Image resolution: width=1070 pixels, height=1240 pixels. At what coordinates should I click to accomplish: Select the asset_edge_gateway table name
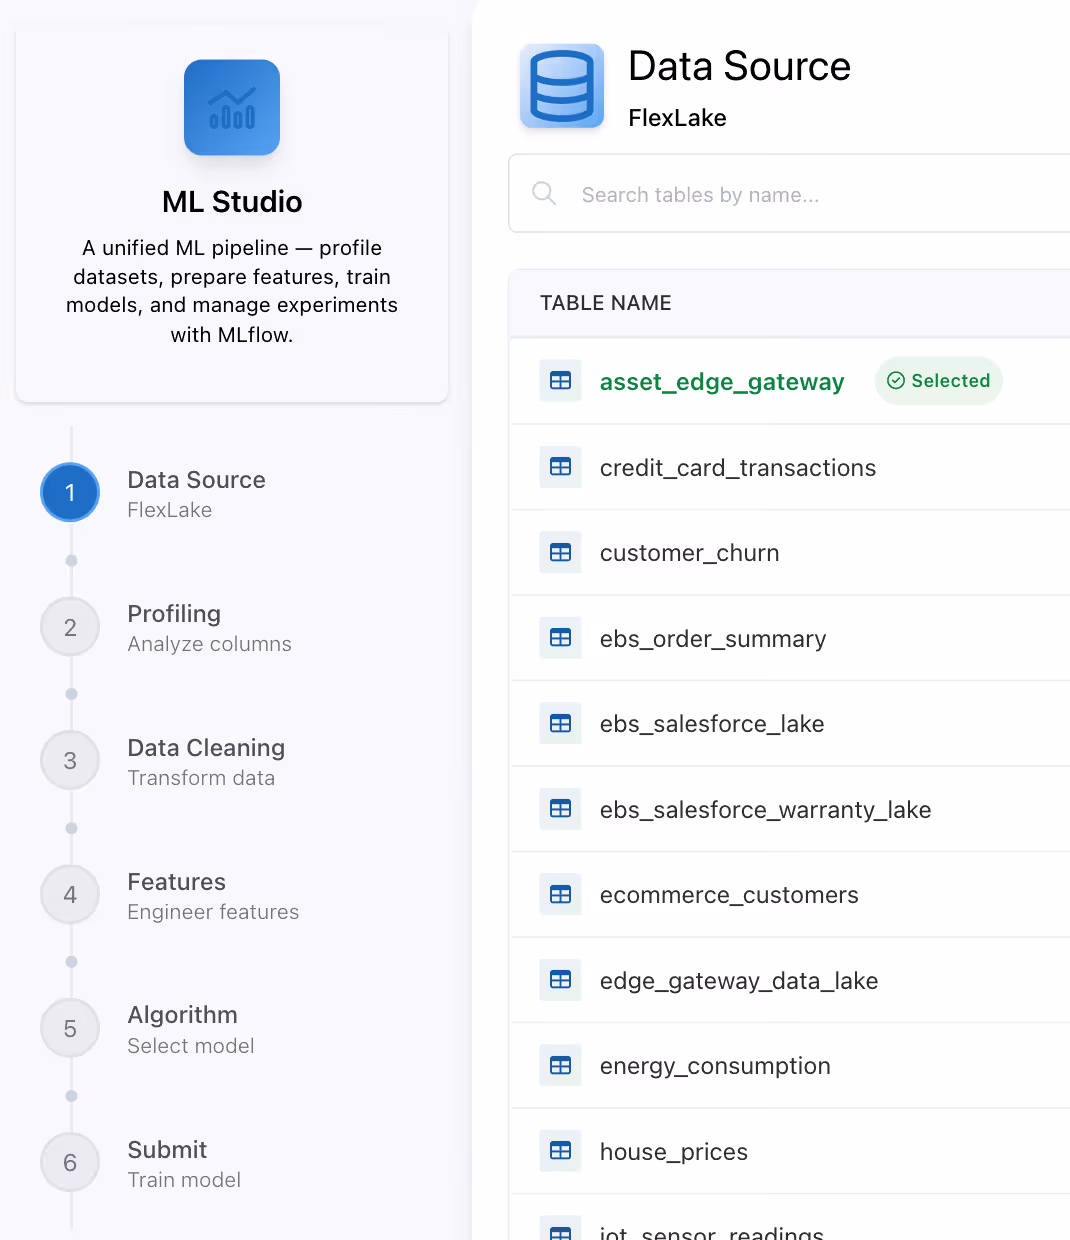tap(722, 382)
